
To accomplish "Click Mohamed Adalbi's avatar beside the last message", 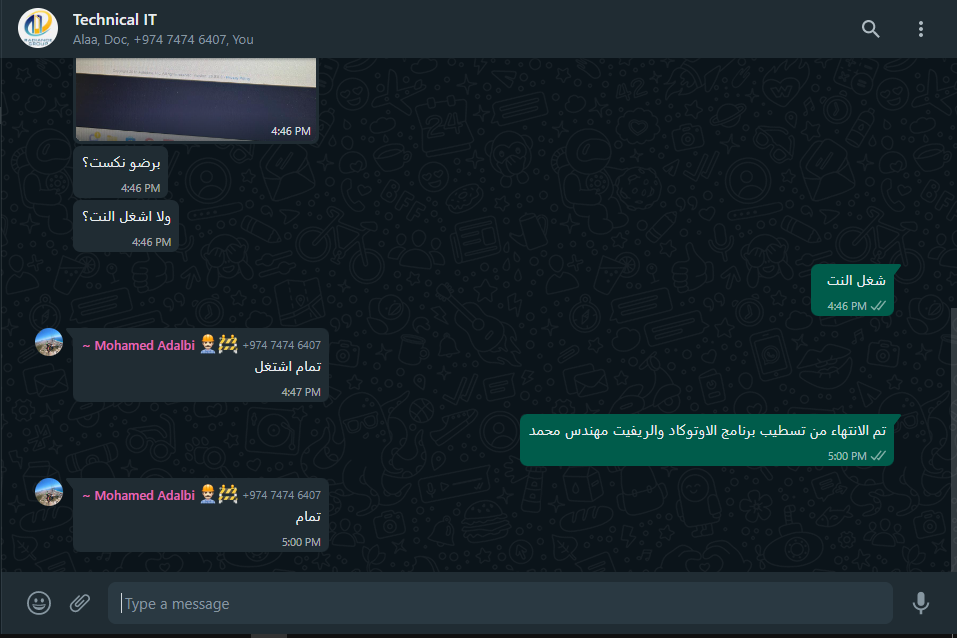I will coord(49,492).
